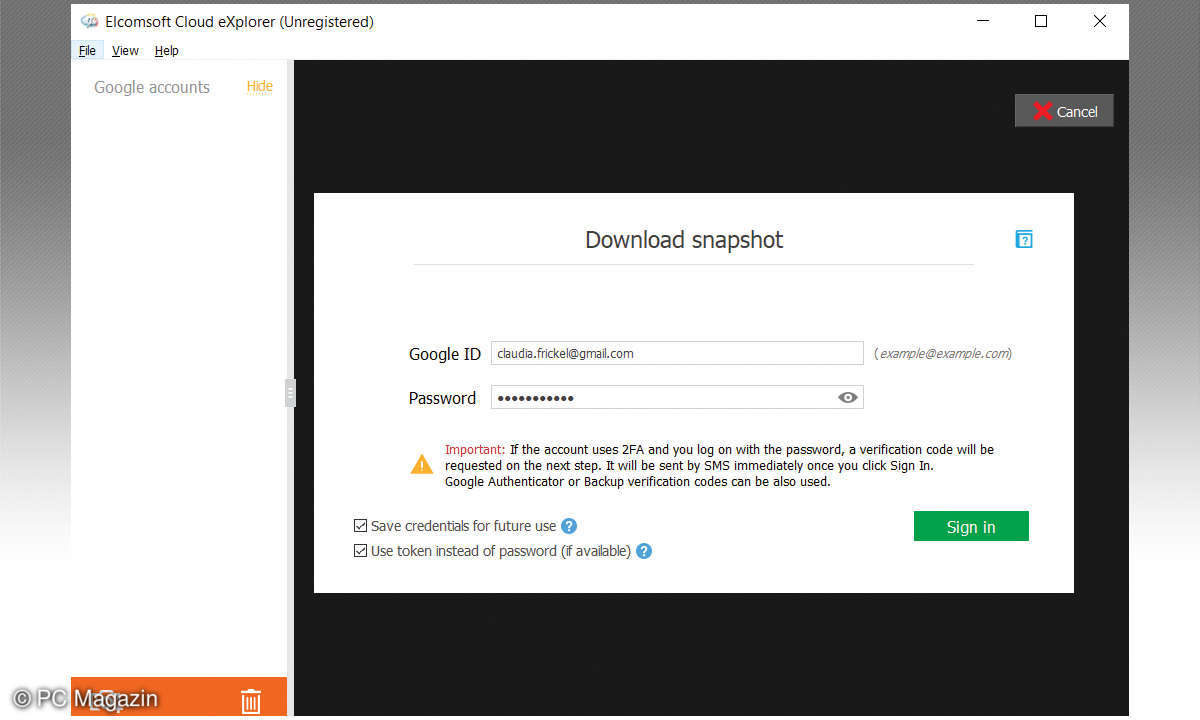This screenshot has width=1200, height=720.
Task: Open the View menu
Action: click(x=125, y=51)
